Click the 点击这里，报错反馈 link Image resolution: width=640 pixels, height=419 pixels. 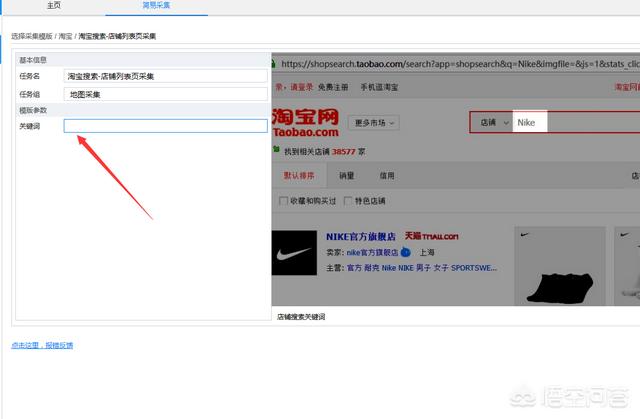point(42,345)
